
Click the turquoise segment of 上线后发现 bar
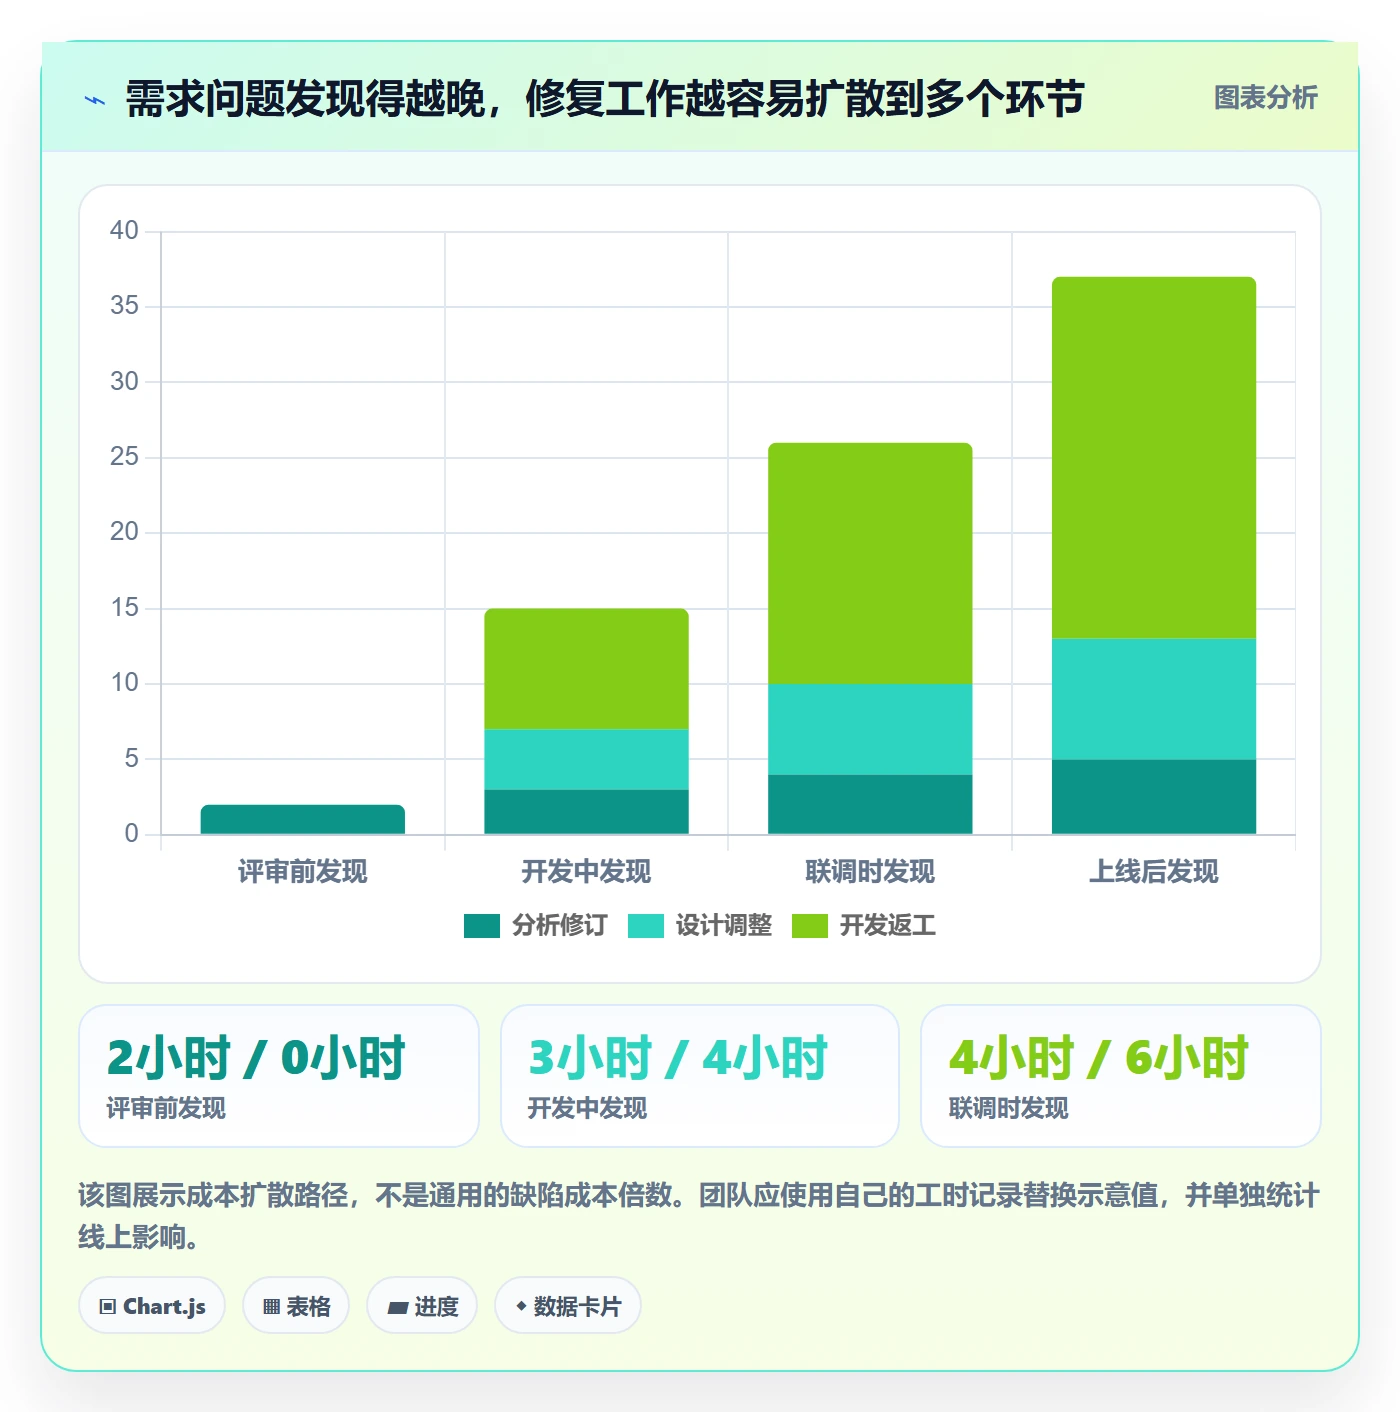click(x=1154, y=699)
